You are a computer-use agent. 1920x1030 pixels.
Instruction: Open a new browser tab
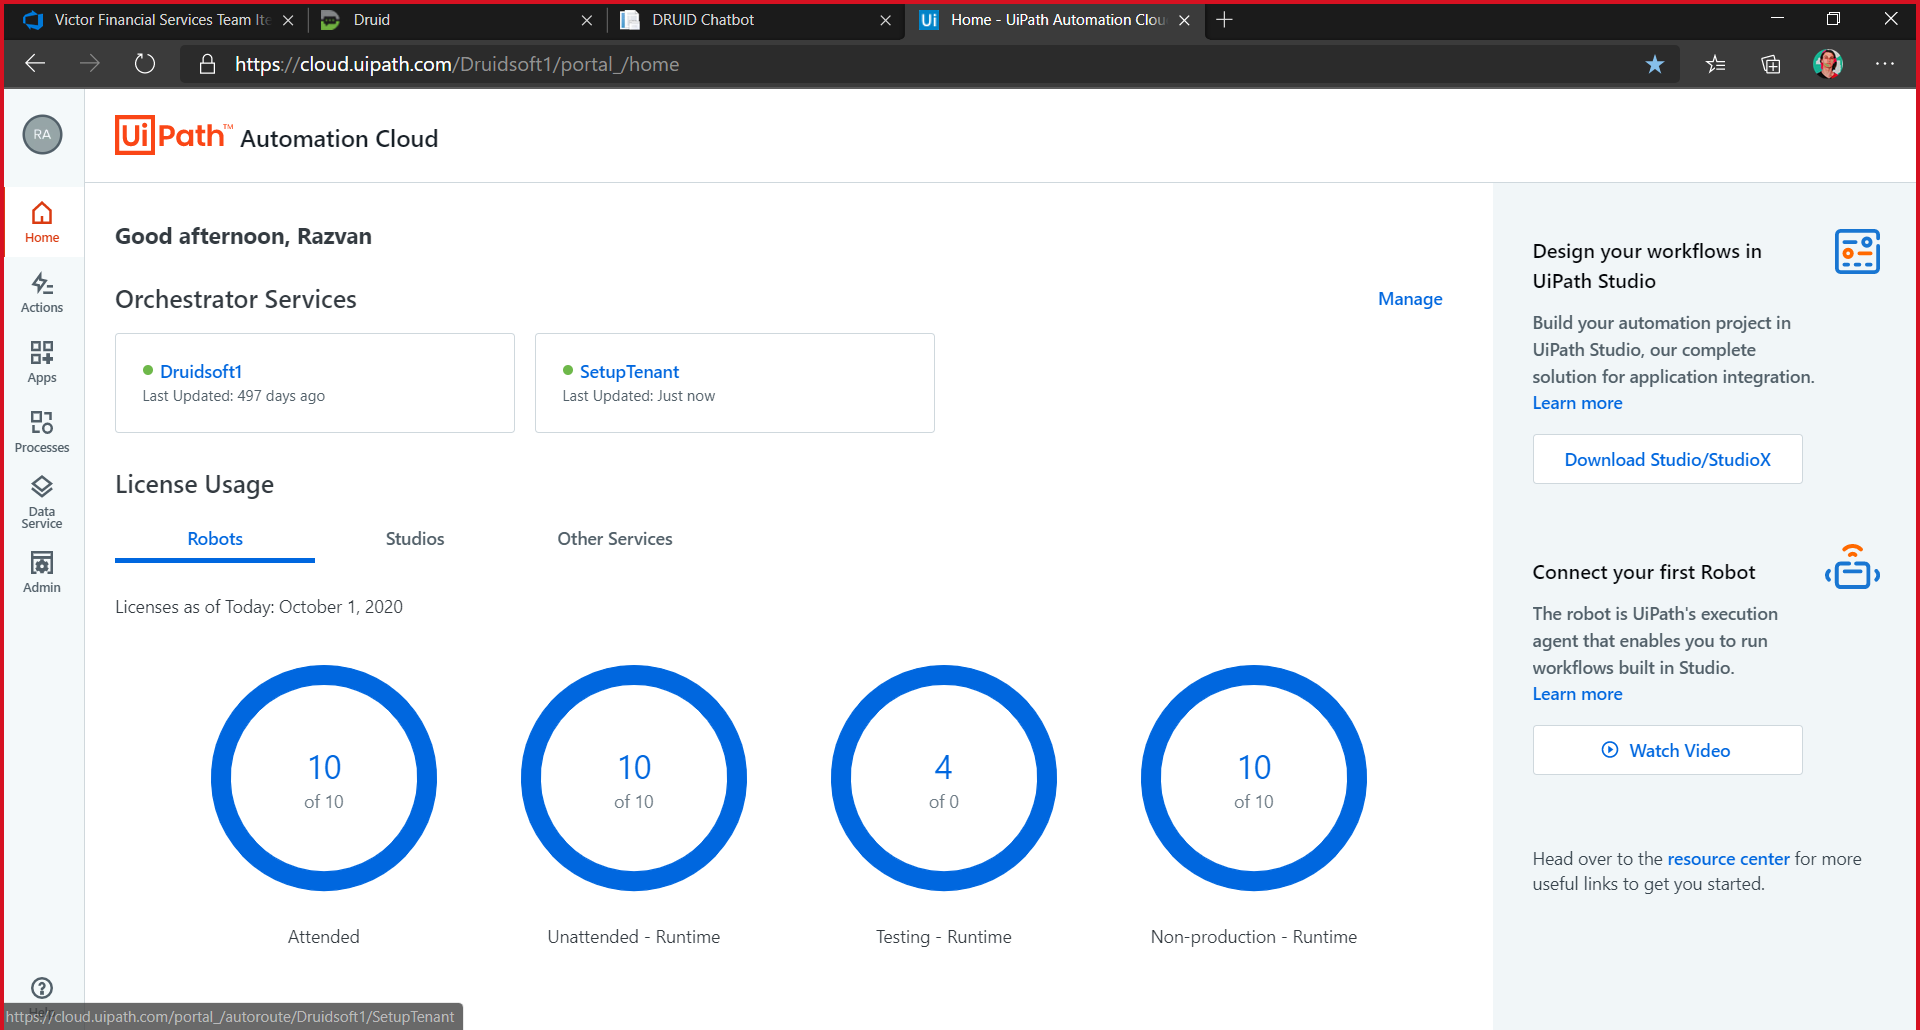click(1224, 20)
